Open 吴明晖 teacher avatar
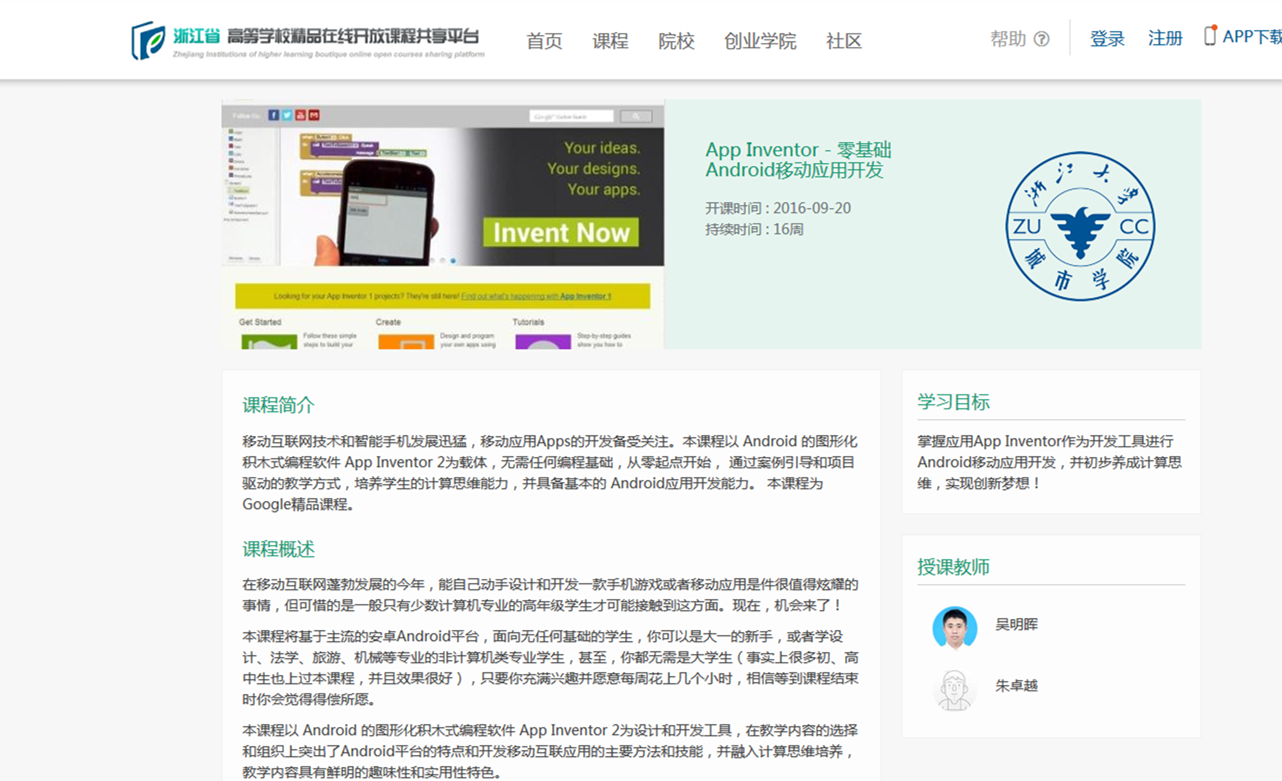The image size is (1282, 781). (x=954, y=627)
